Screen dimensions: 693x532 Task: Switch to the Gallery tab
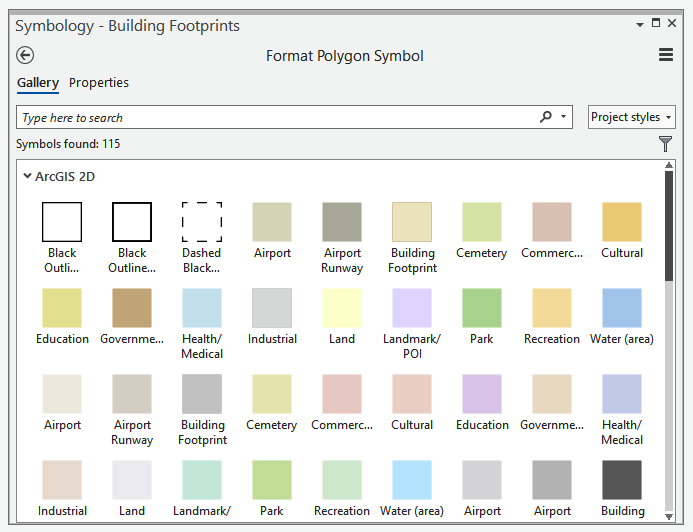38,83
